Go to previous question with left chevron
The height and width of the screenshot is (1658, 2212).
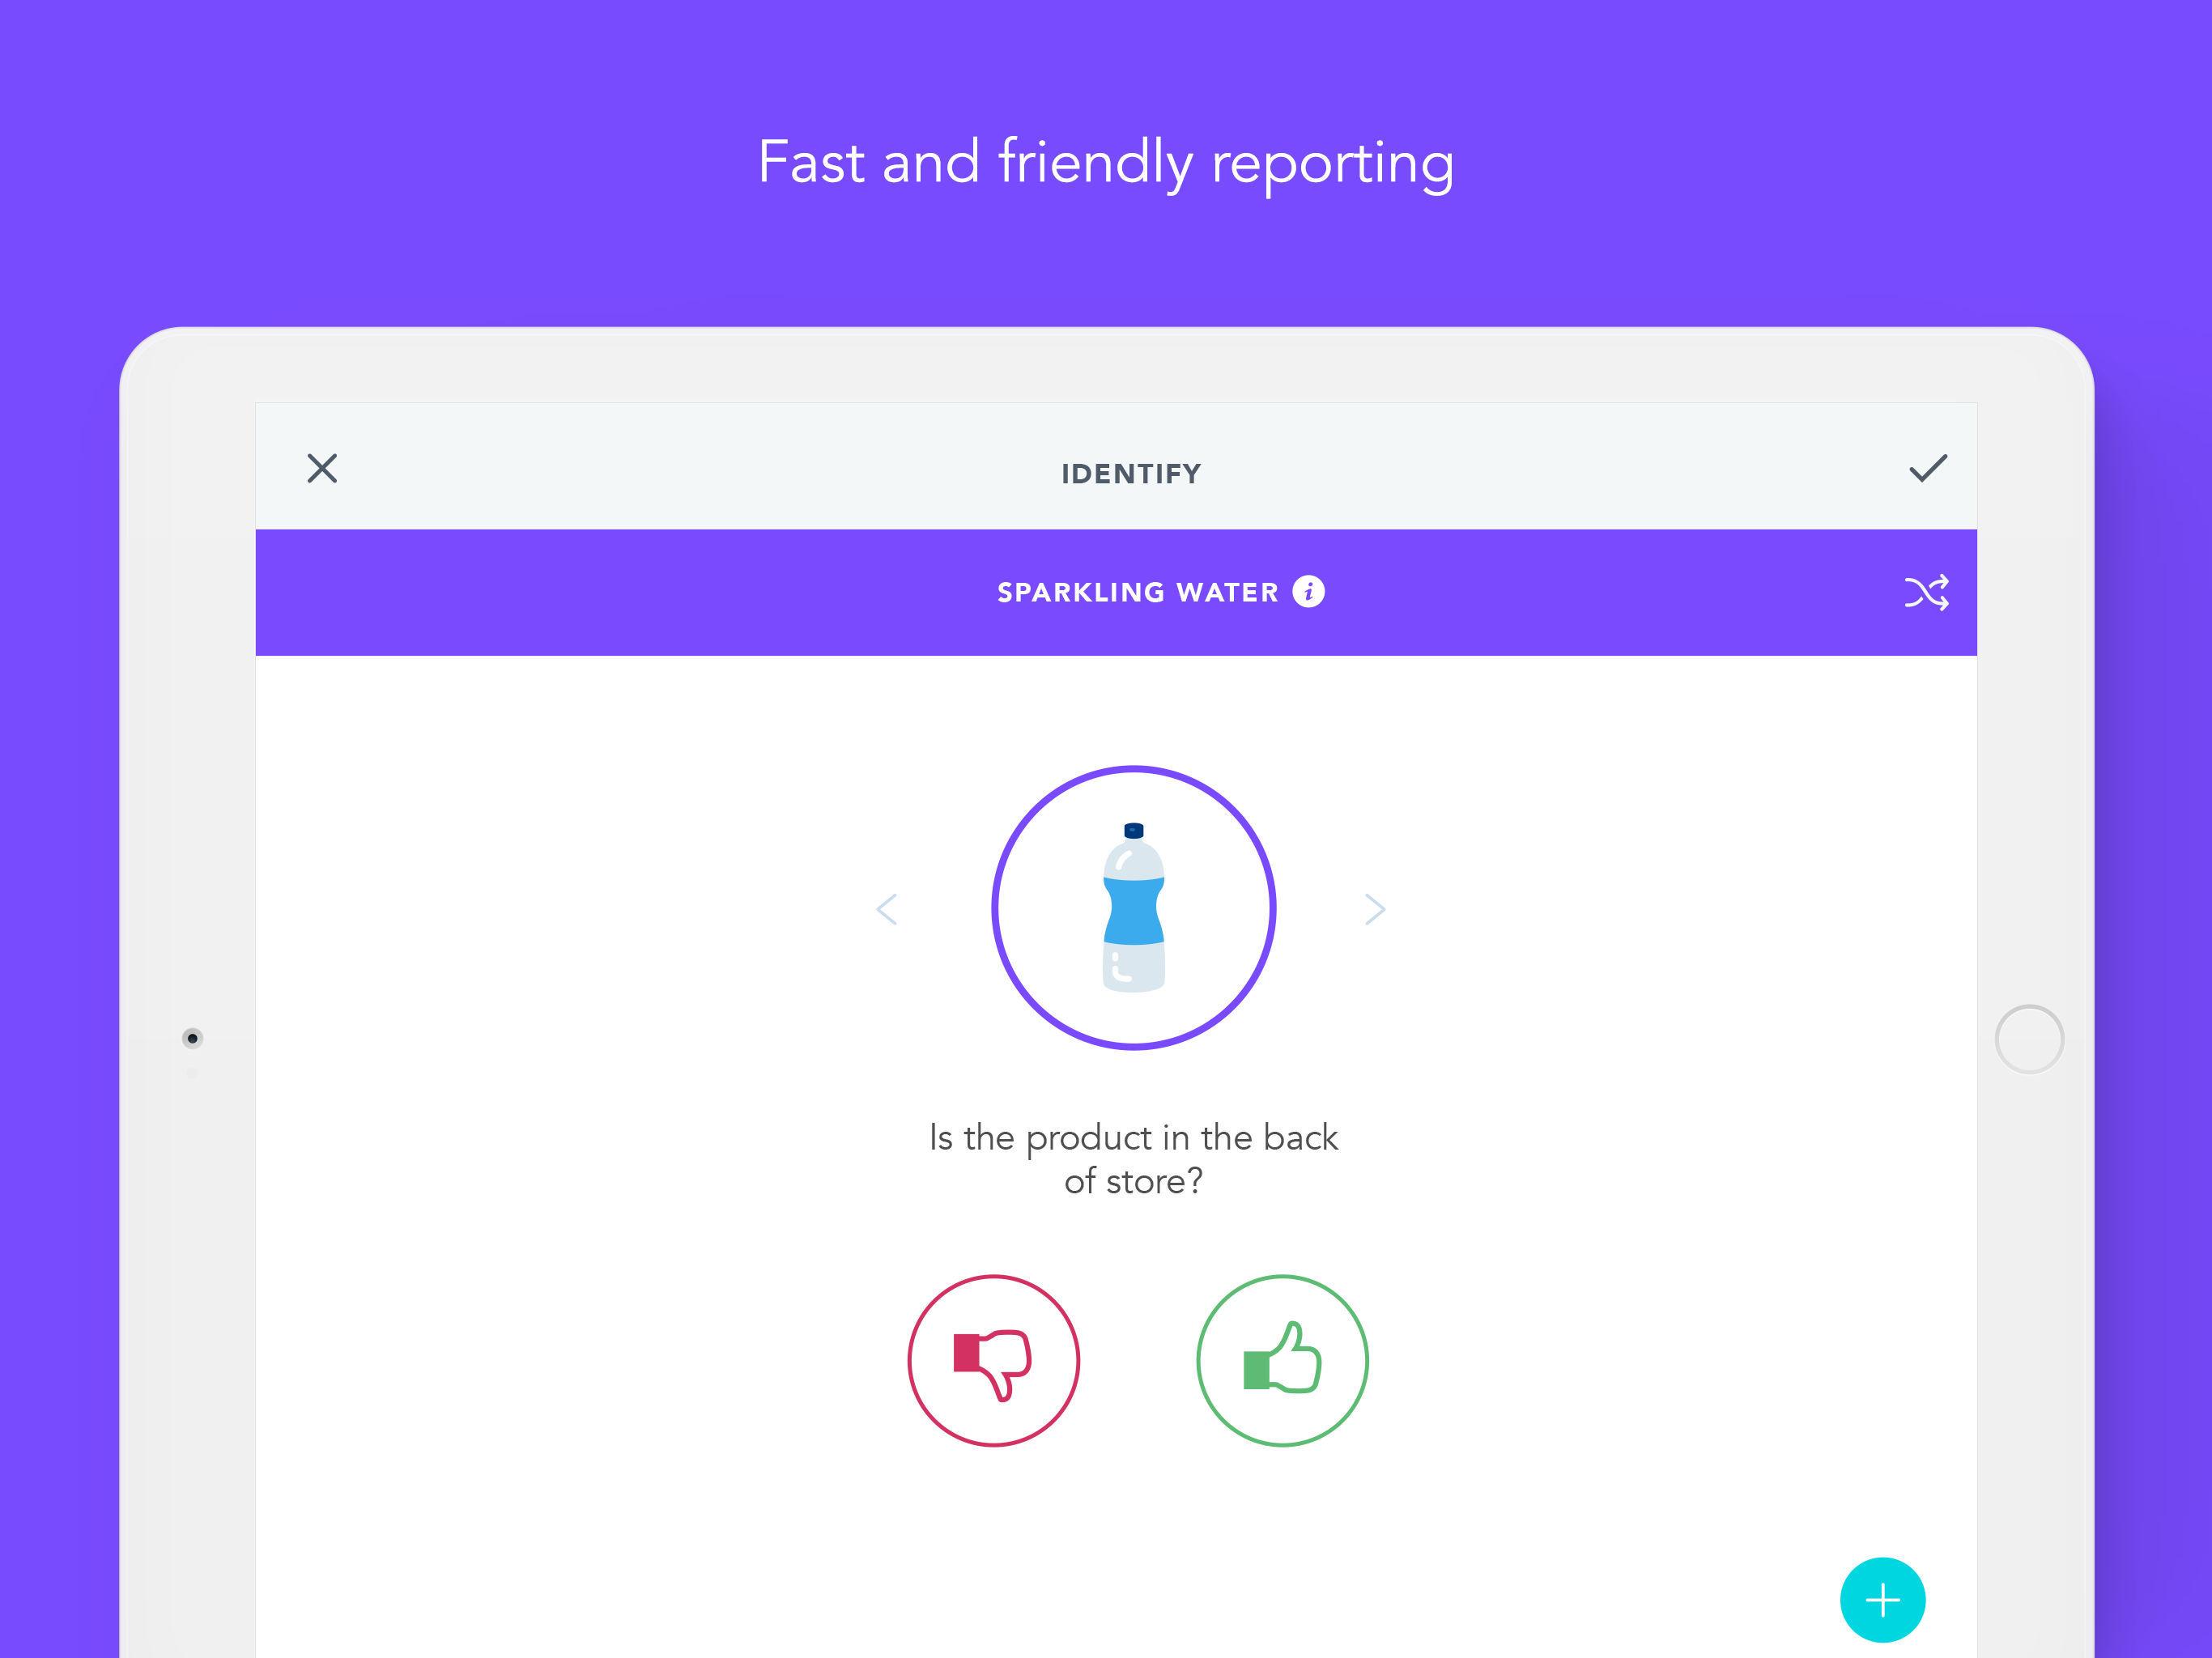(887, 909)
